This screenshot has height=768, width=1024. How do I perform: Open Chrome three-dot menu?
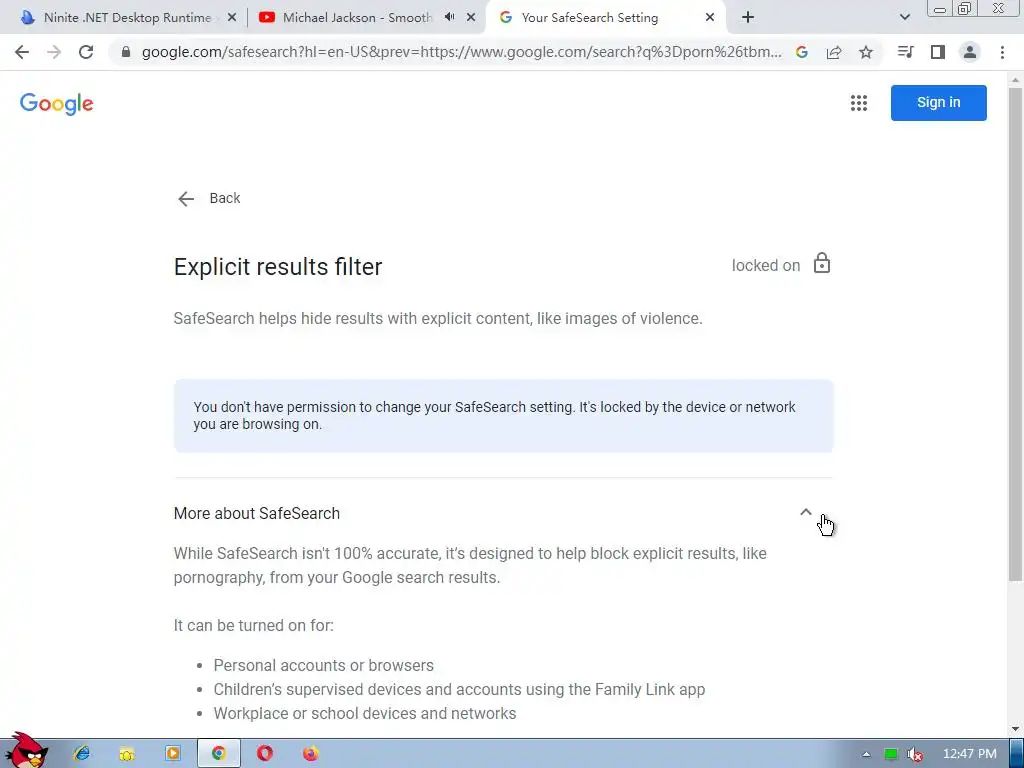[x=1002, y=52]
